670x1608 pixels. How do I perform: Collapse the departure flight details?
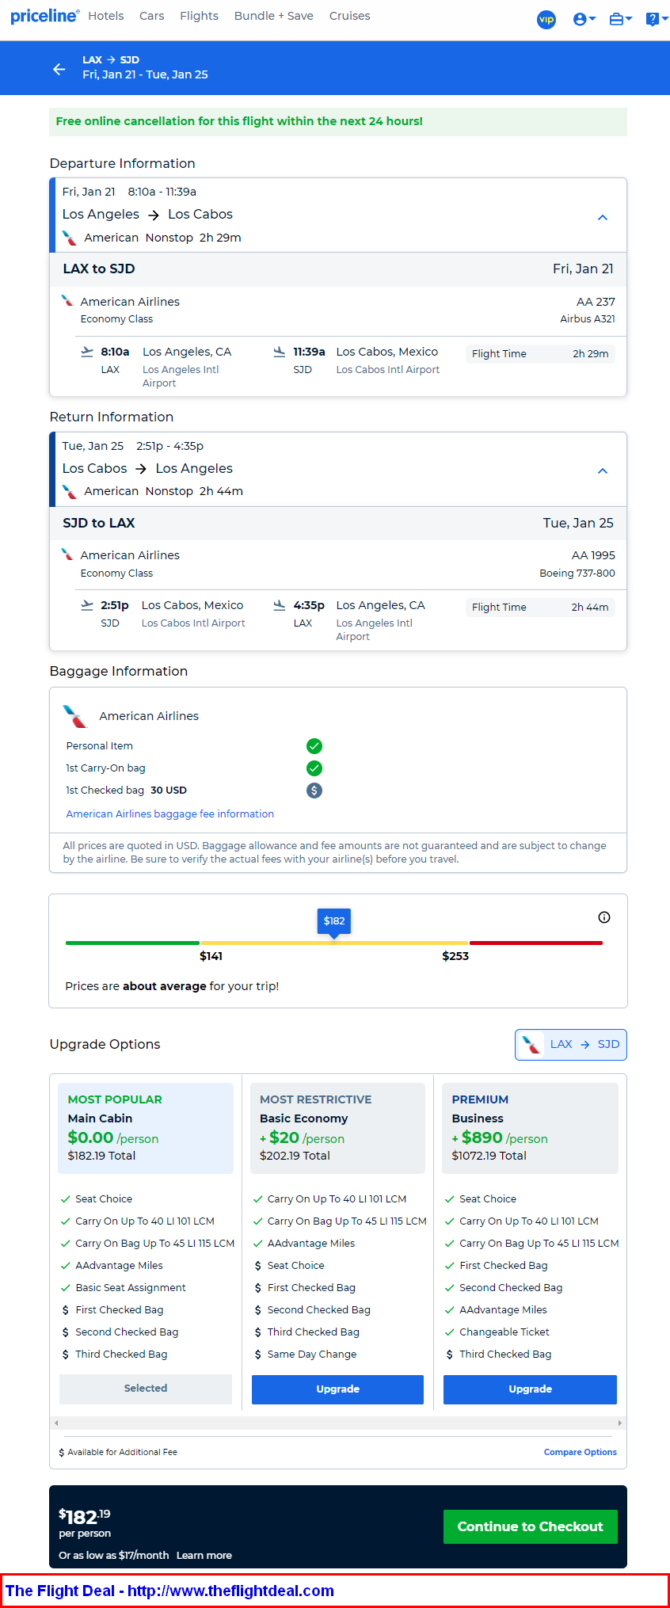pyautogui.click(x=602, y=217)
